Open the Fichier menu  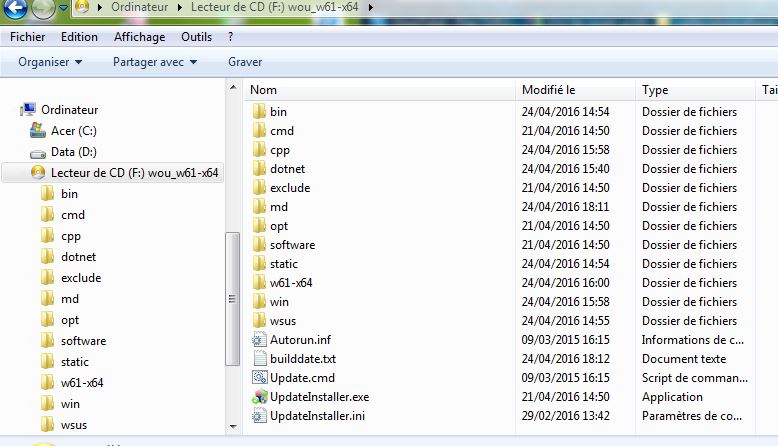pos(27,37)
